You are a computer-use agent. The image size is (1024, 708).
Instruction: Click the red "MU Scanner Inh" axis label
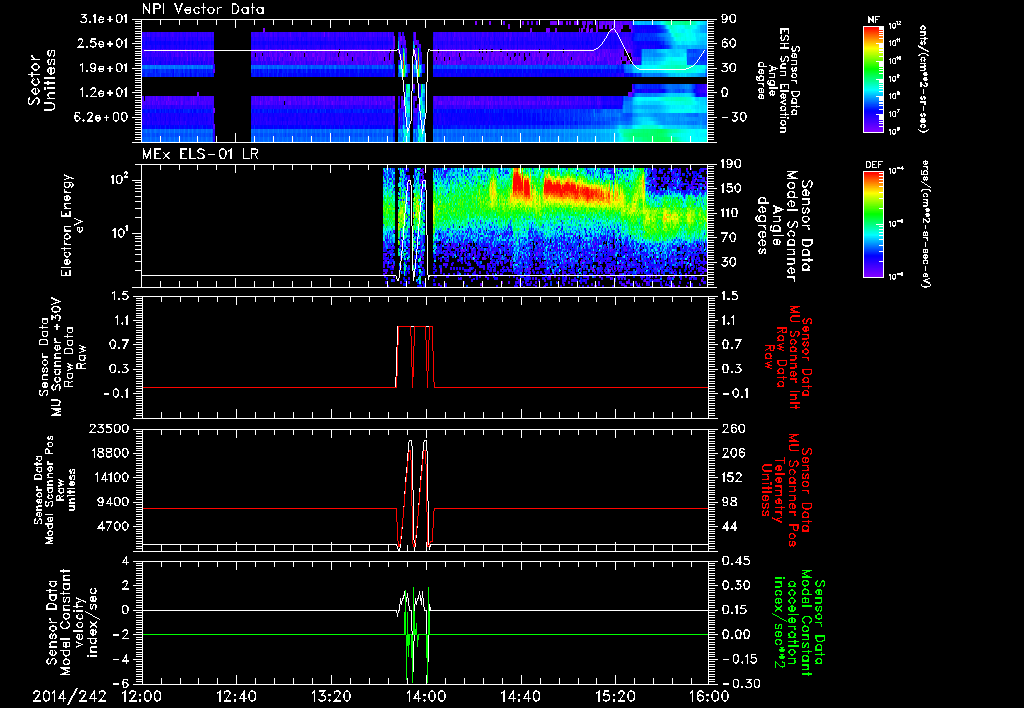click(x=787, y=358)
